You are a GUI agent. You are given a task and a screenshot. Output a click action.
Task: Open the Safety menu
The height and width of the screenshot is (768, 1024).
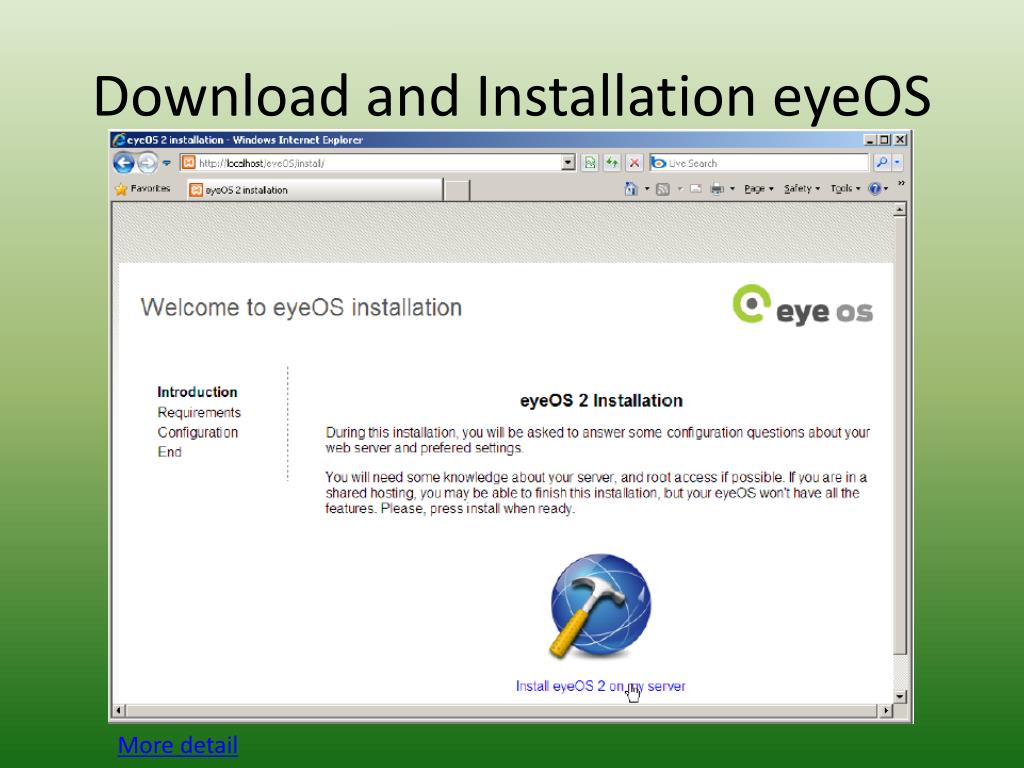[801, 189]
